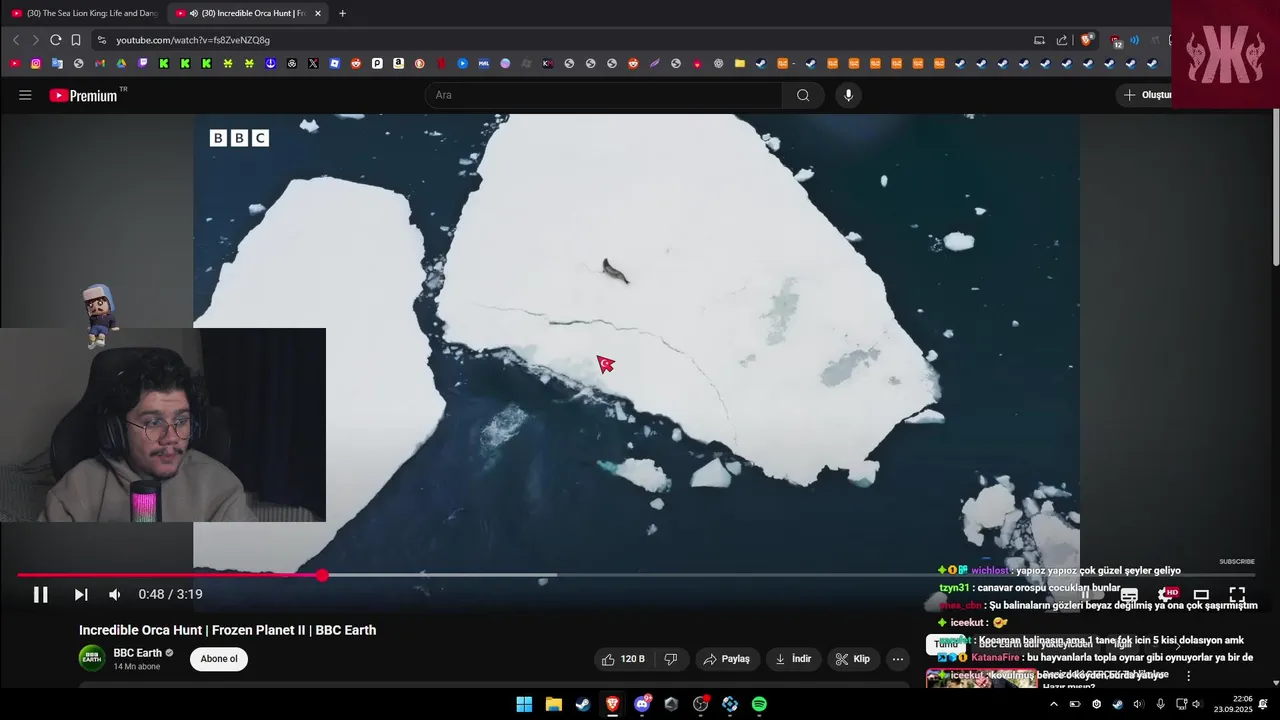Open the Oluştur create menu
The height and width of the screenshot is (720, 1280).
[x=1146, y=95]
